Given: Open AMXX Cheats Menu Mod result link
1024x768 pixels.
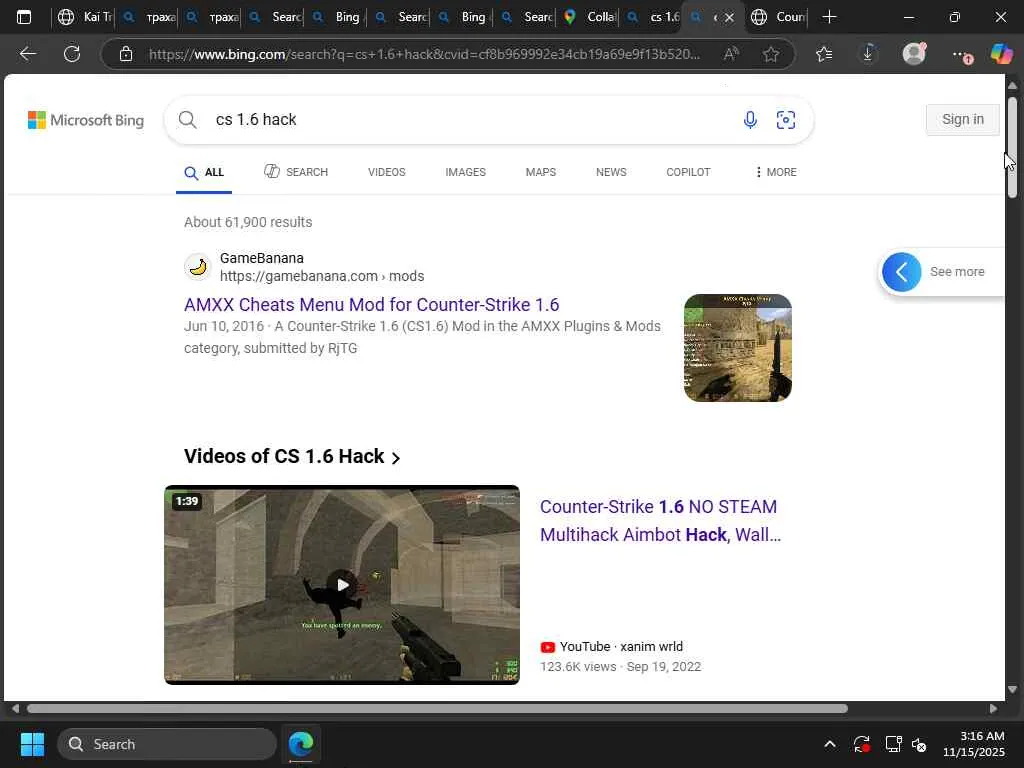Looking at the screenshot, I should pyautogui.click(x=372, y=304).
